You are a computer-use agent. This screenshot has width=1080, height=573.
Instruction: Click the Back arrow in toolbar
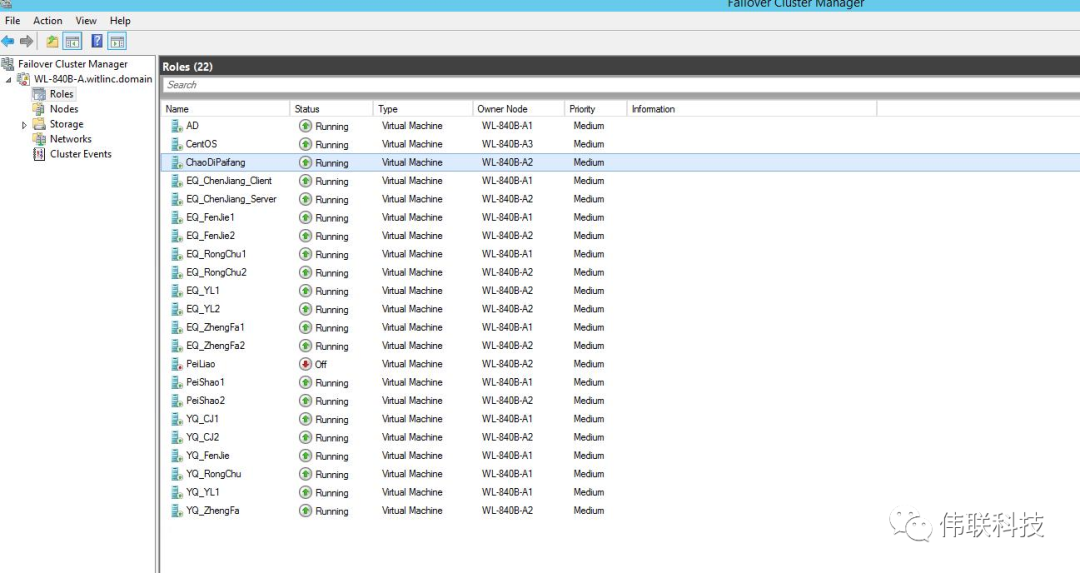(8, 41)
